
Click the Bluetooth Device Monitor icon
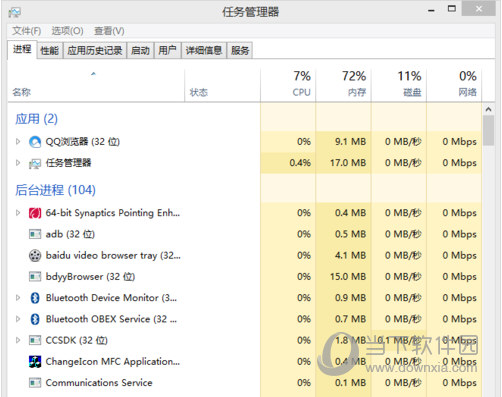[x=35, y=298]
